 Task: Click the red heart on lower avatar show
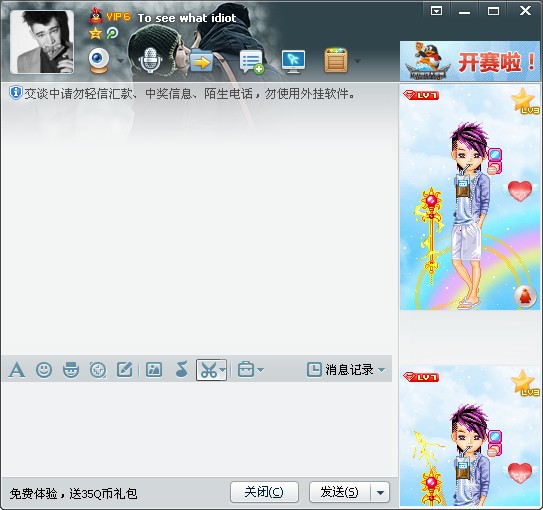(520, 473)
